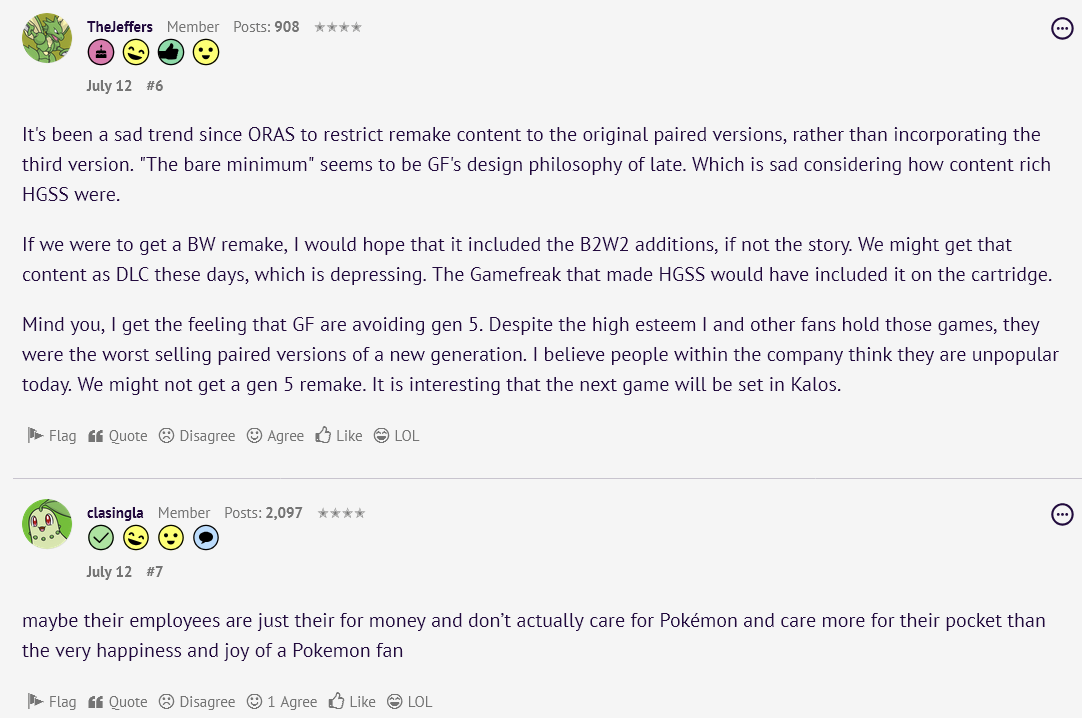Toggle Agree reaction on TheJeffers' post
The height and width of the screenshot is (718, 1082).
275,436
